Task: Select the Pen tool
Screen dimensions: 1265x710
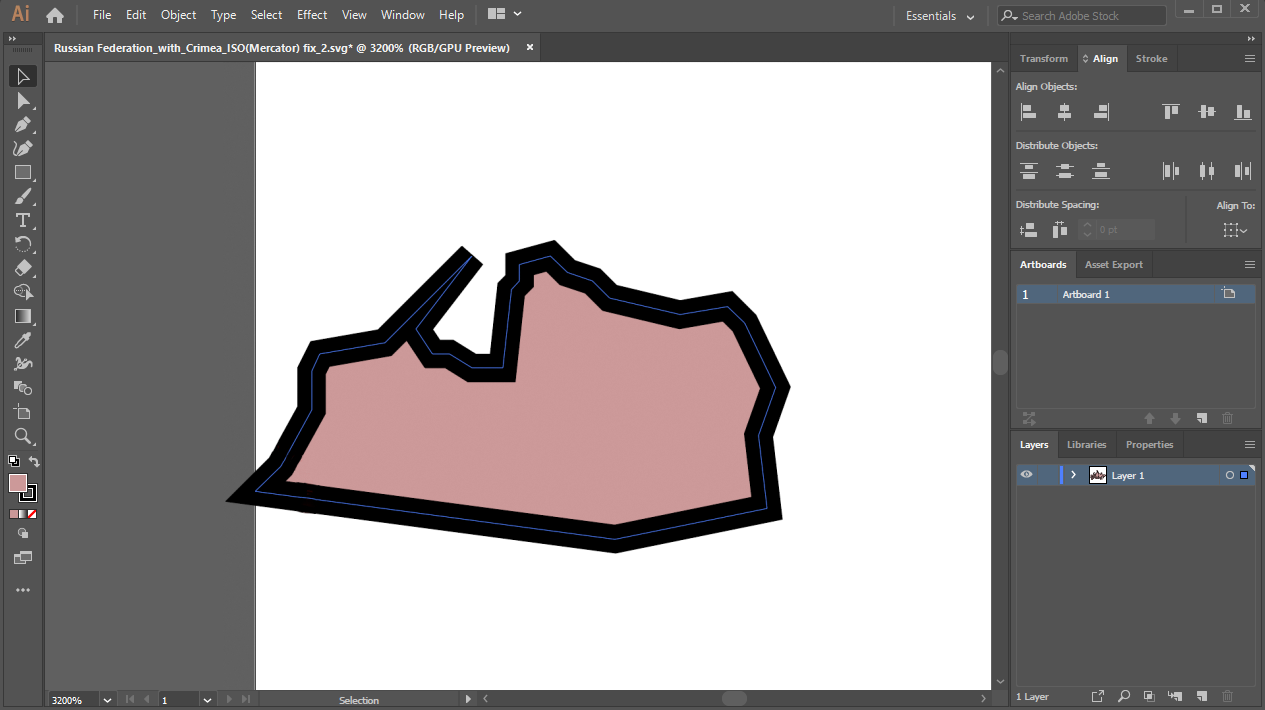Action: pos(23,124)
